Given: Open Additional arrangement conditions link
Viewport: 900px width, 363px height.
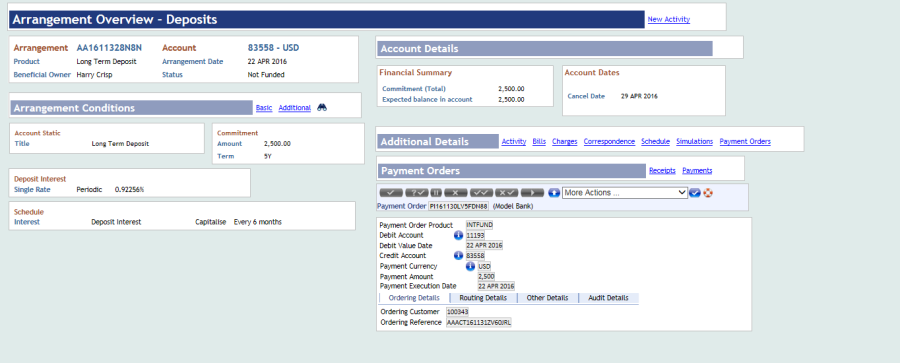Looking at the screenshot, I should (294, 107).
